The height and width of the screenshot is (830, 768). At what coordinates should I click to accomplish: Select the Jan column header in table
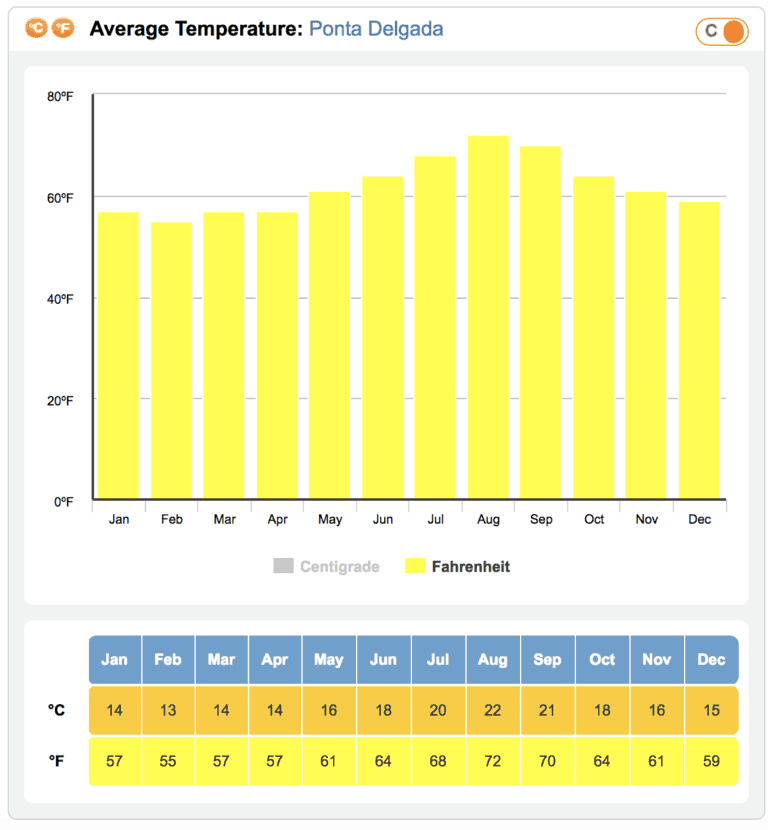115,660
